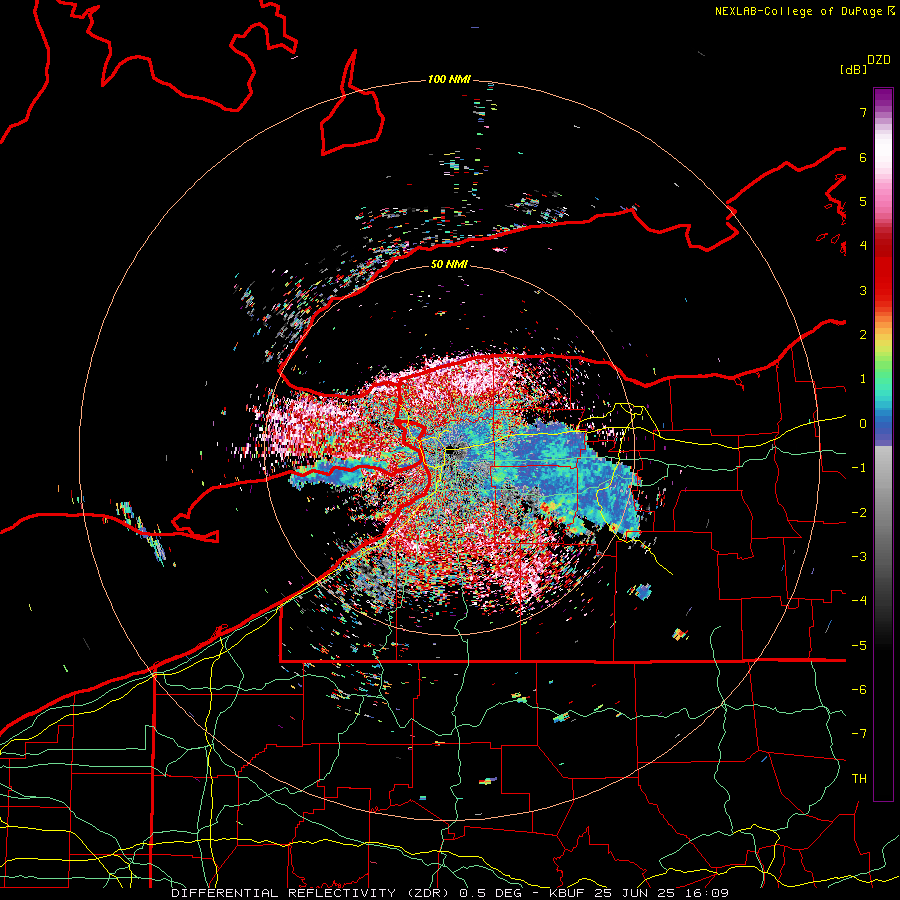Viewport: 900px width, 900px height.
Task: Click the -7 value on the ZDR scale
Action: coord(859,734)
